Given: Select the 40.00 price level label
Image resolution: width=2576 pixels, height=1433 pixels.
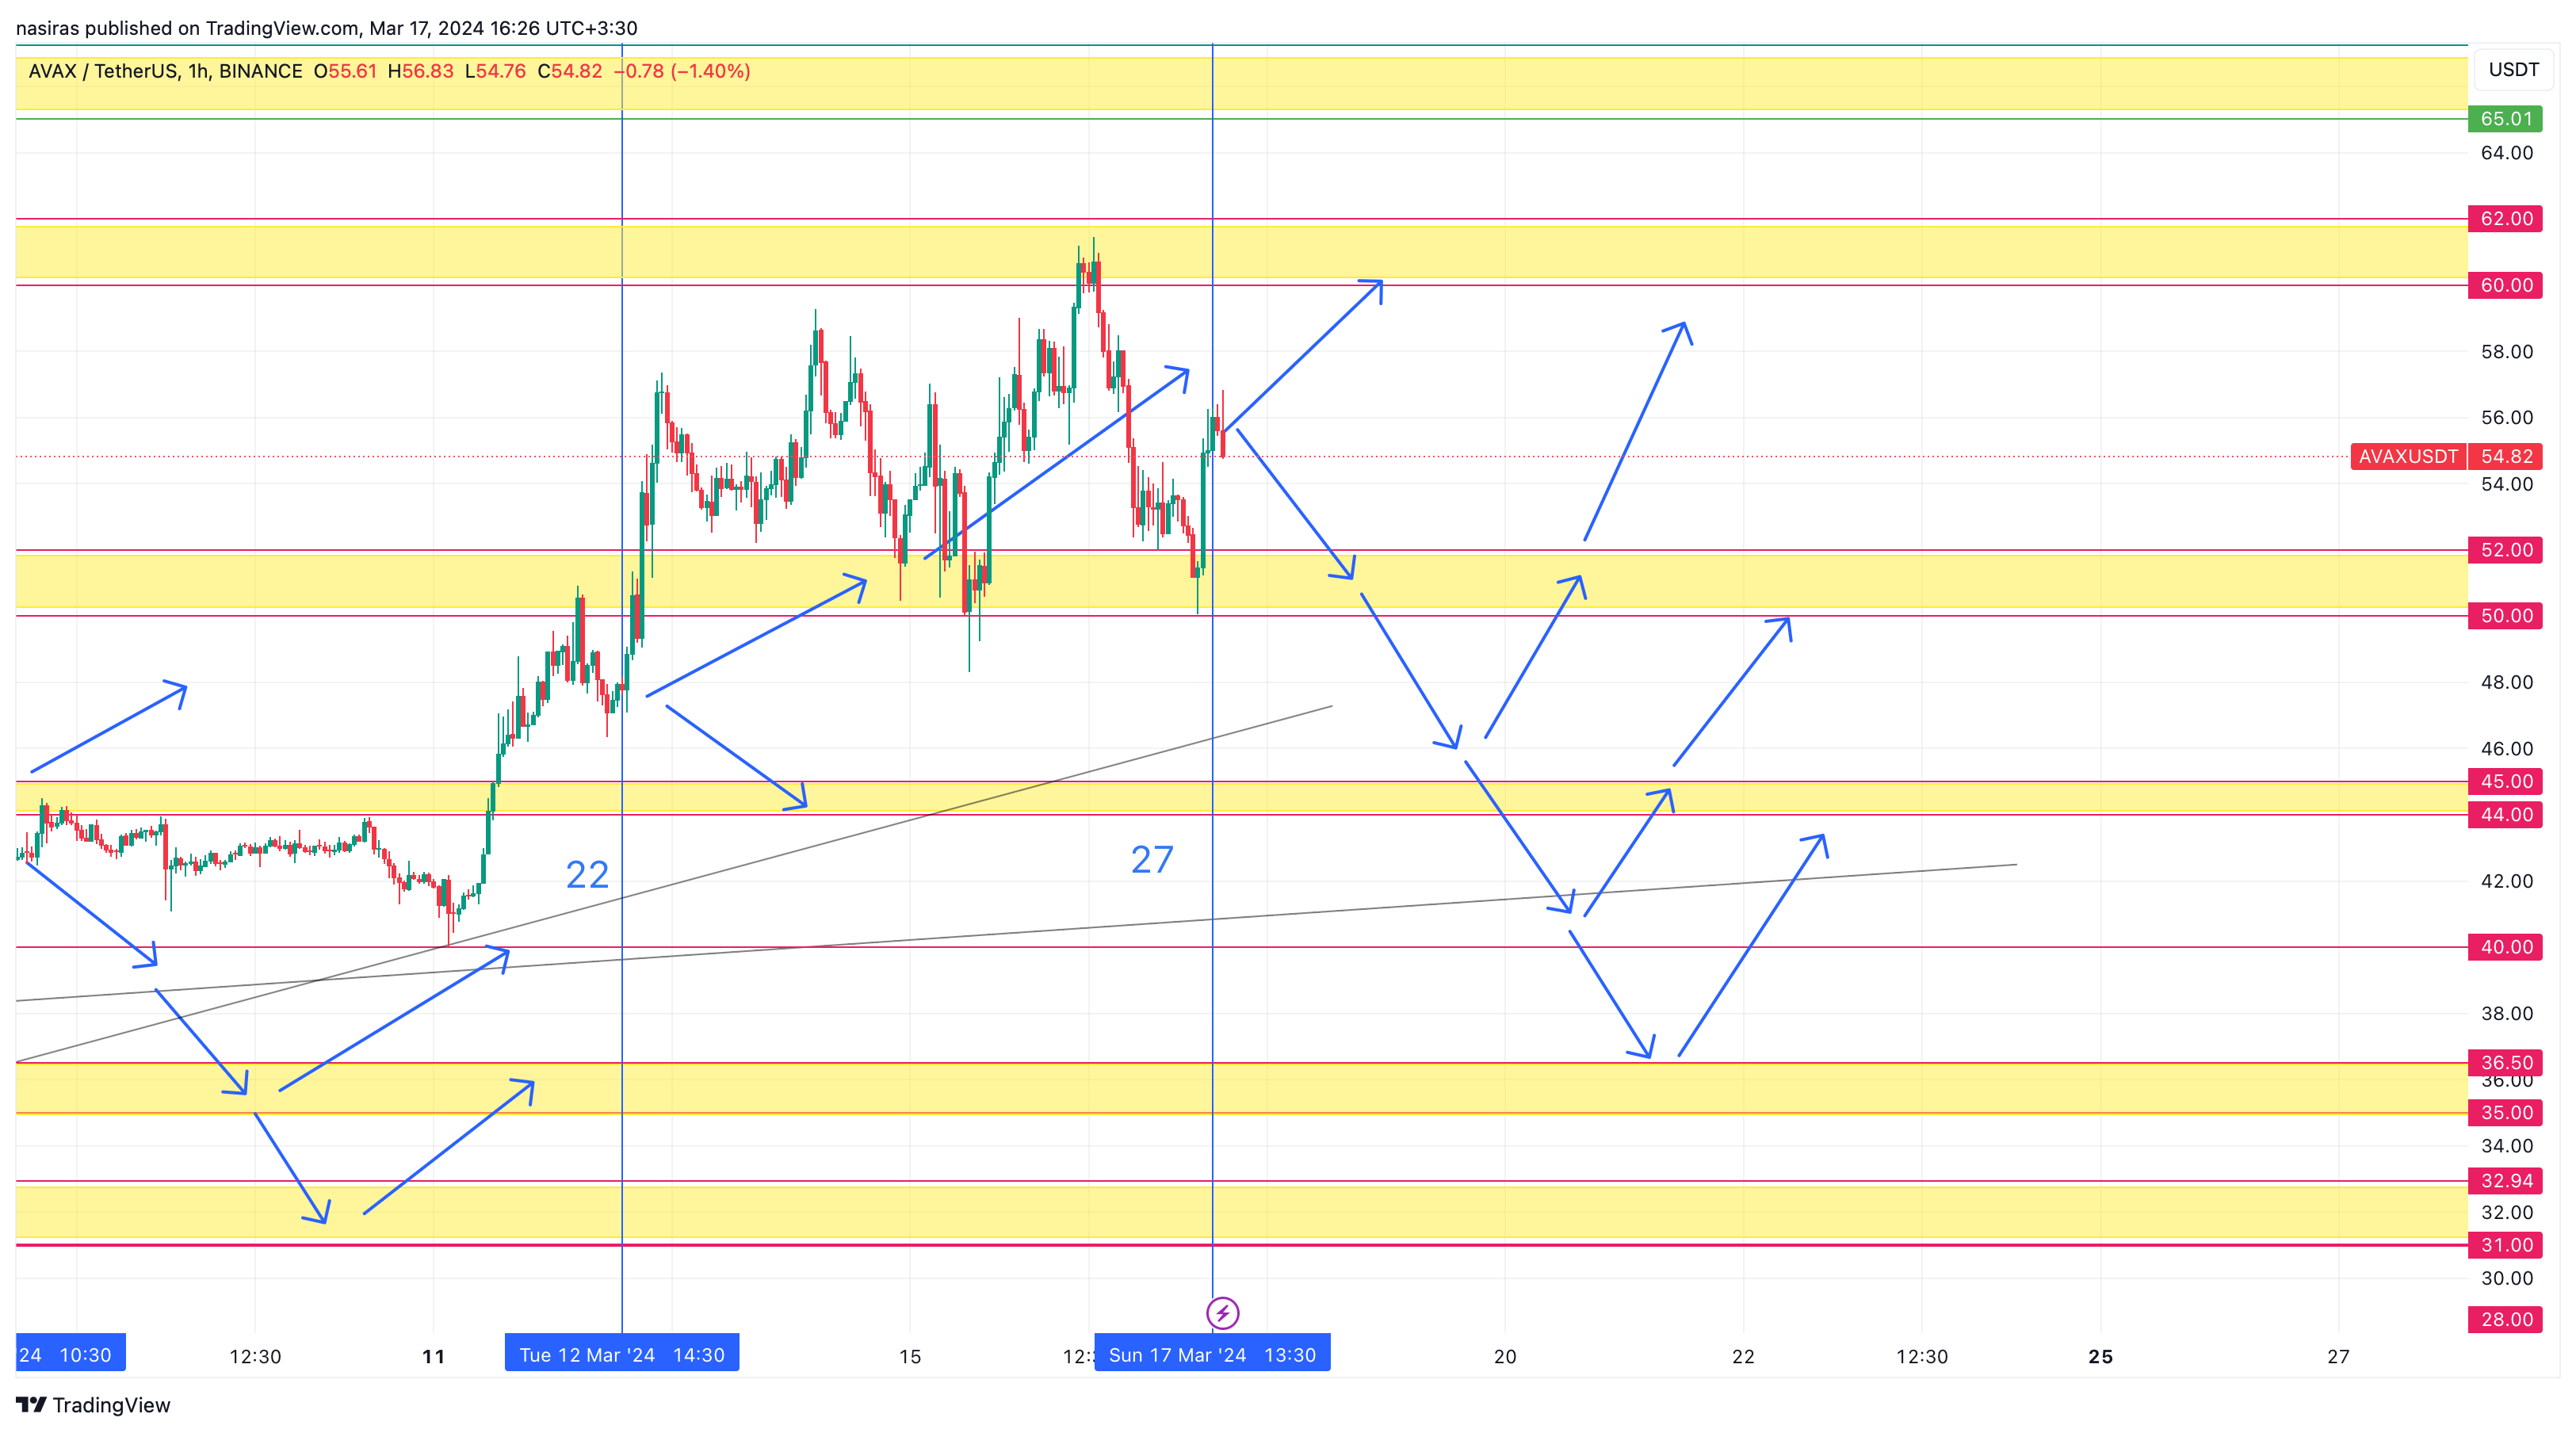Looking at the screenshot, I should tap(2505, 946).
